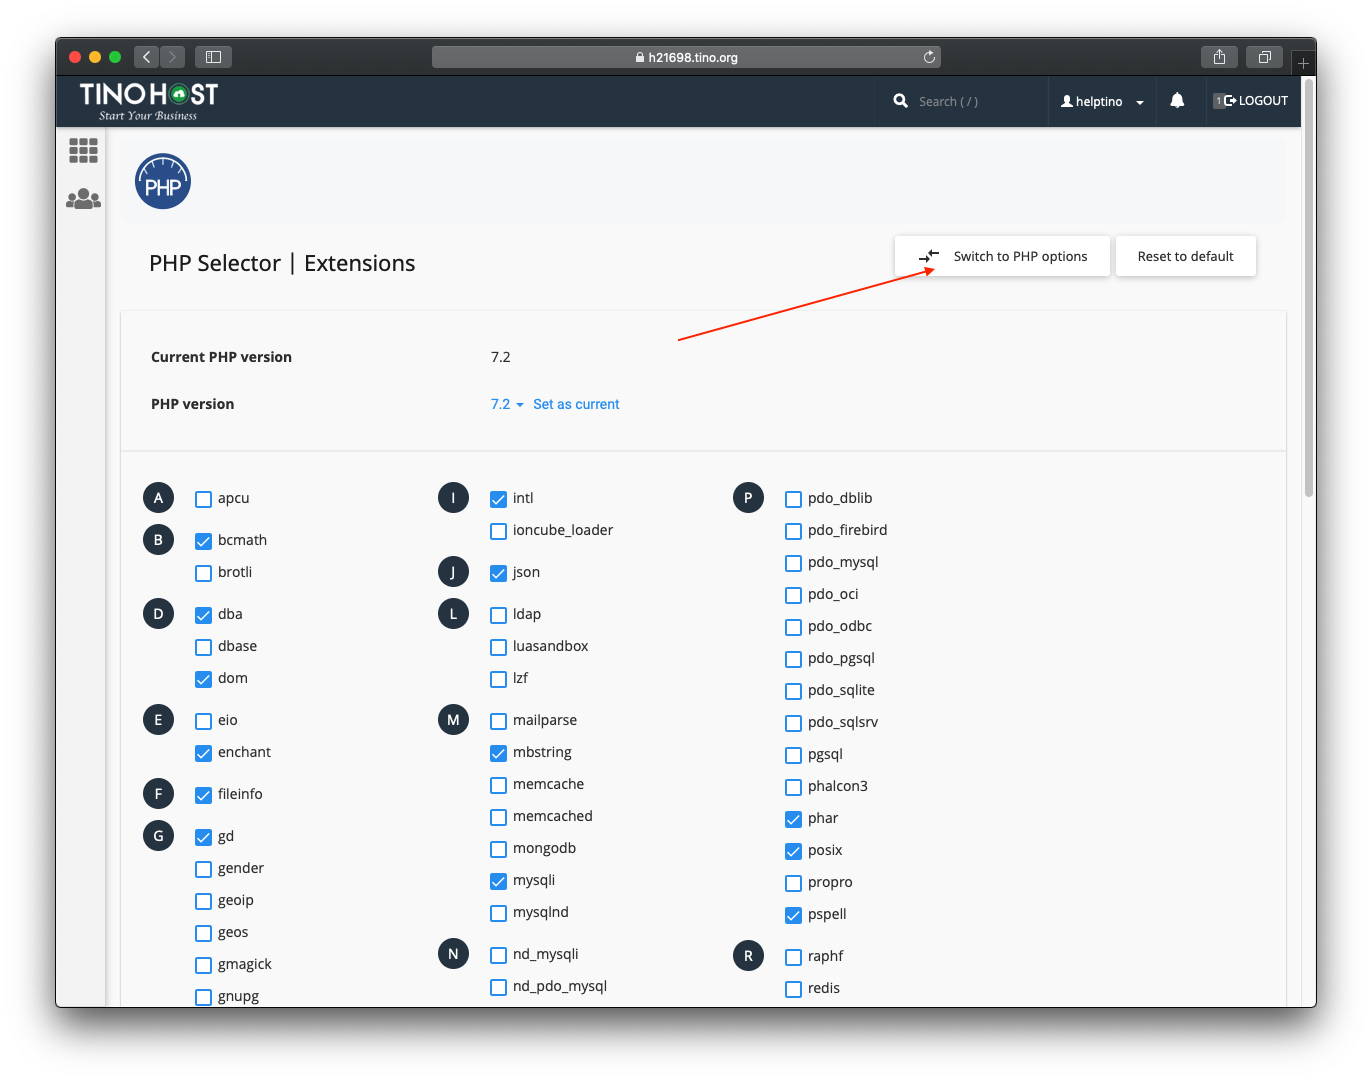Click Reset to default button
This screenshot has width=1372, height=1081.
click(1186, 256)
